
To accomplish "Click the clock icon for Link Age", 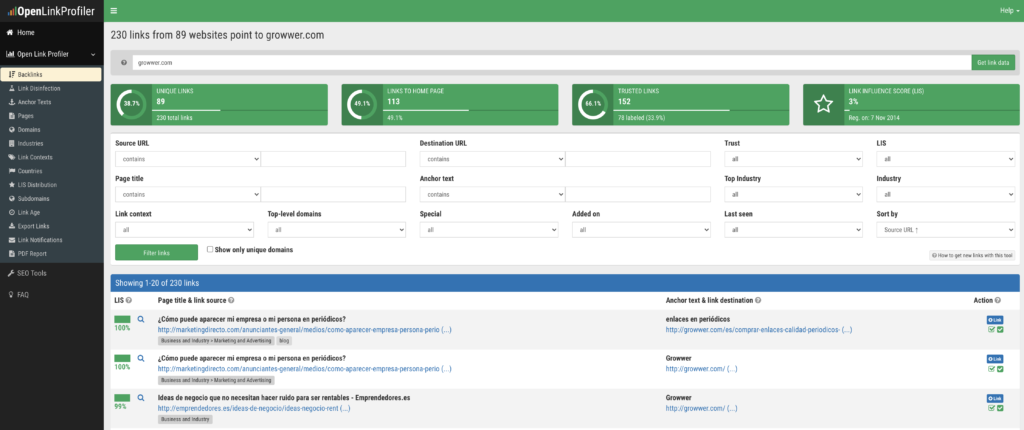I will tap(12, 212).
